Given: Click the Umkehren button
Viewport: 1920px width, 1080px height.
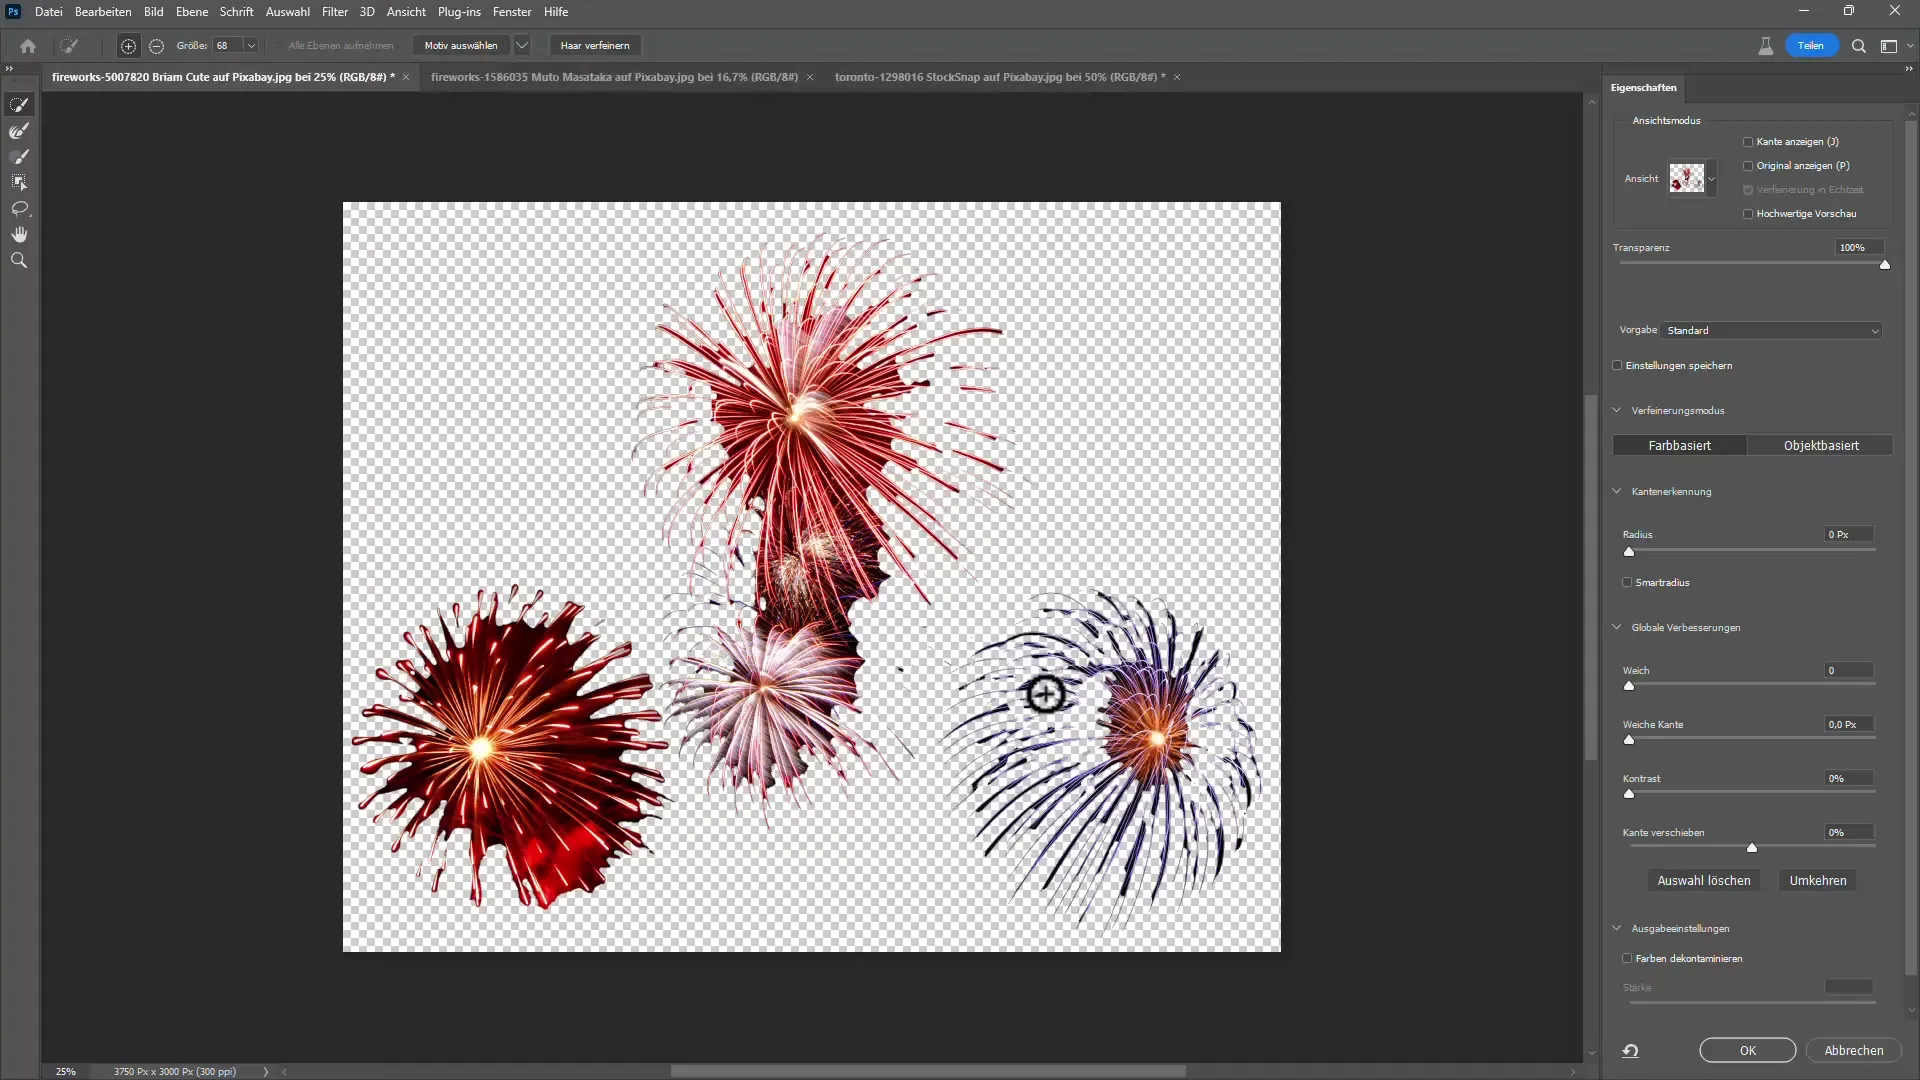Looking at the screenshot, I should pos(1818,881).
